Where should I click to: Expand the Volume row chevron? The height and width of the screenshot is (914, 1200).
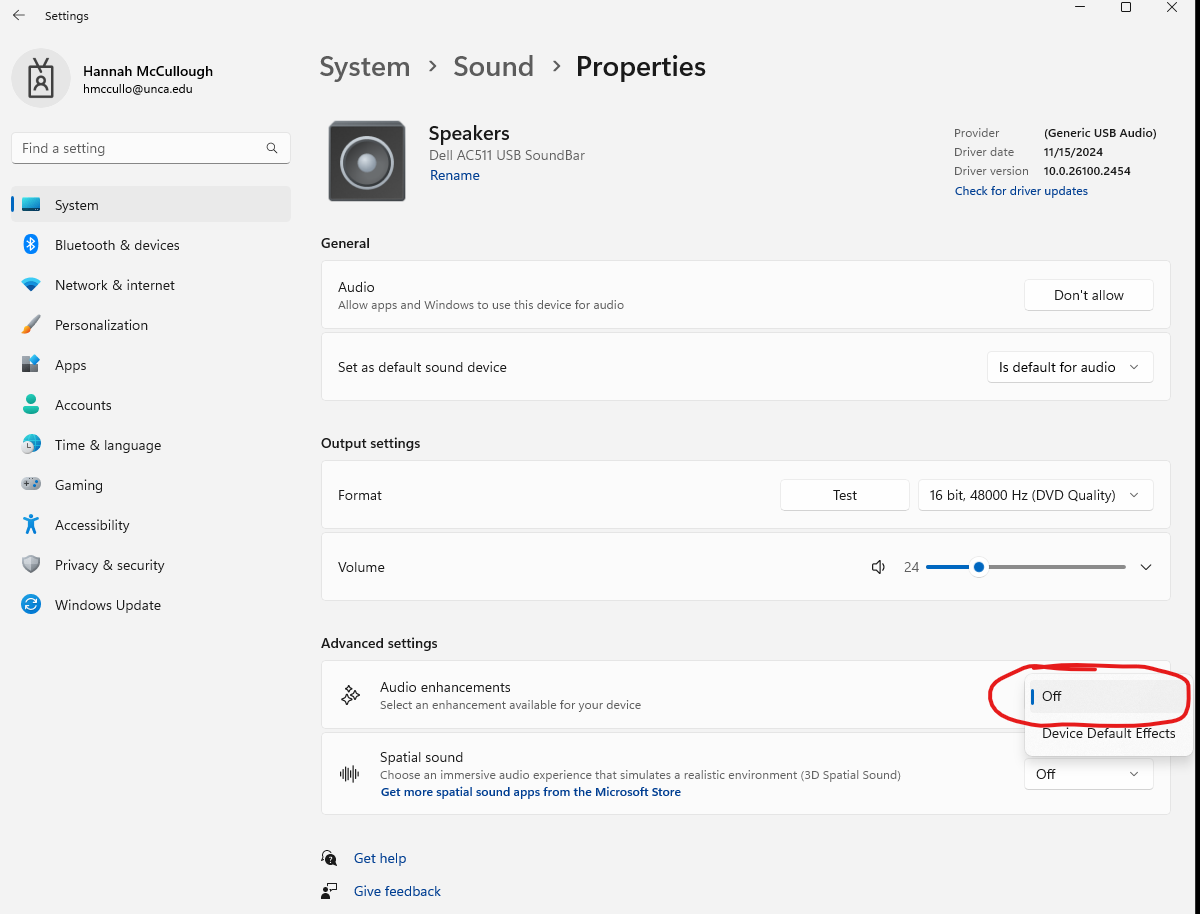point(1145,567)
